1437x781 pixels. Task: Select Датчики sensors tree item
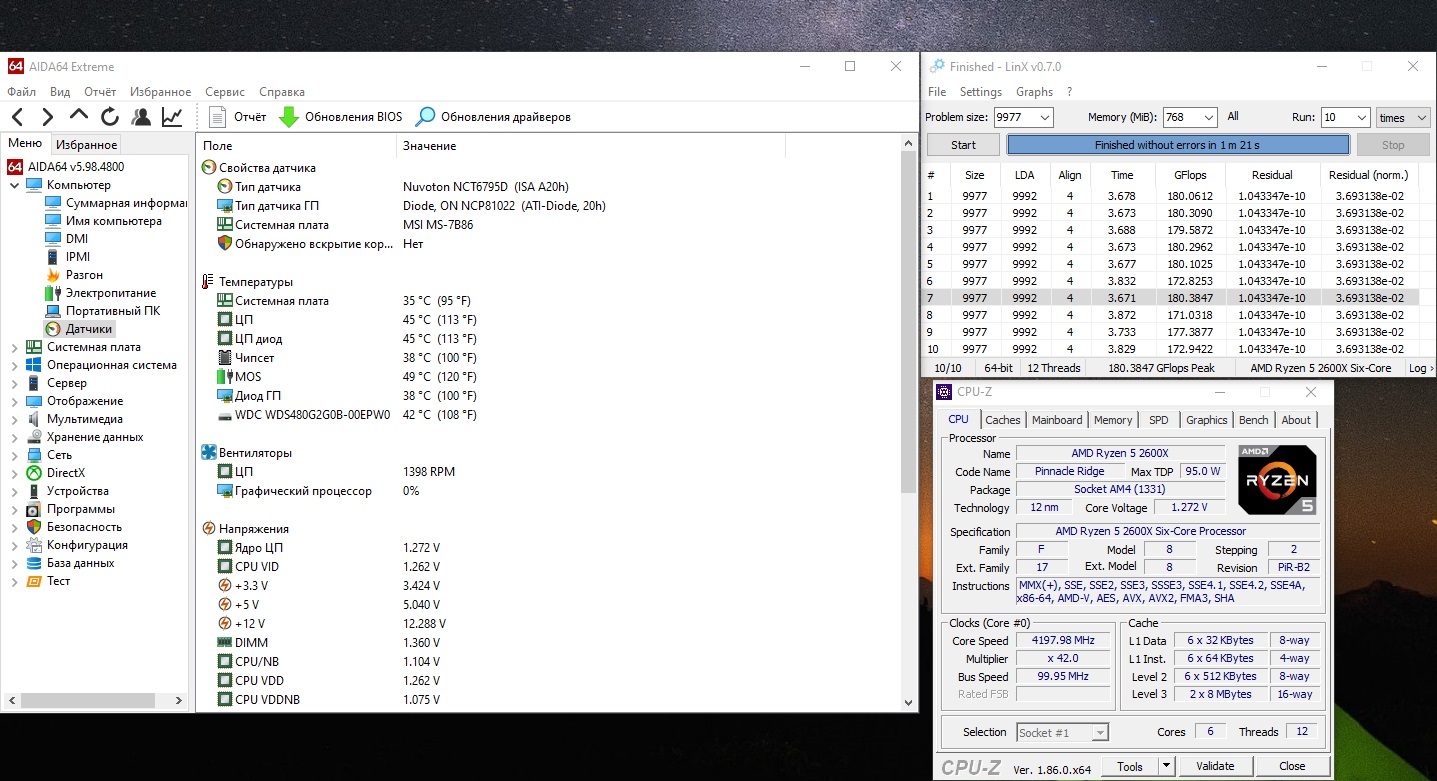(x=80, y=329)
